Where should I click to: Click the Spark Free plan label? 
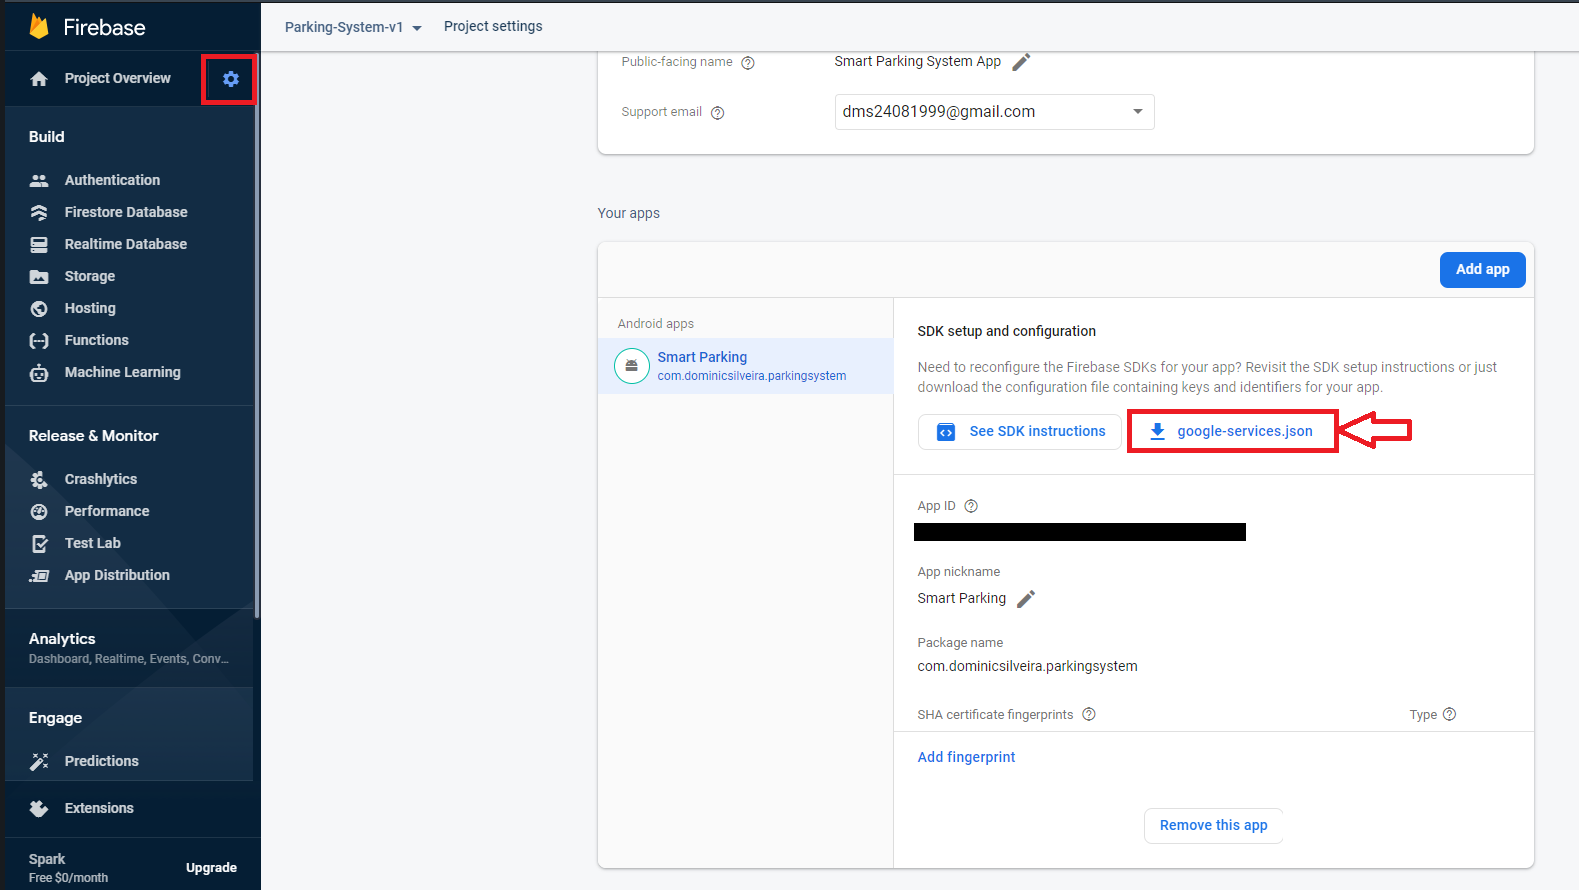(x=68, y=868)
